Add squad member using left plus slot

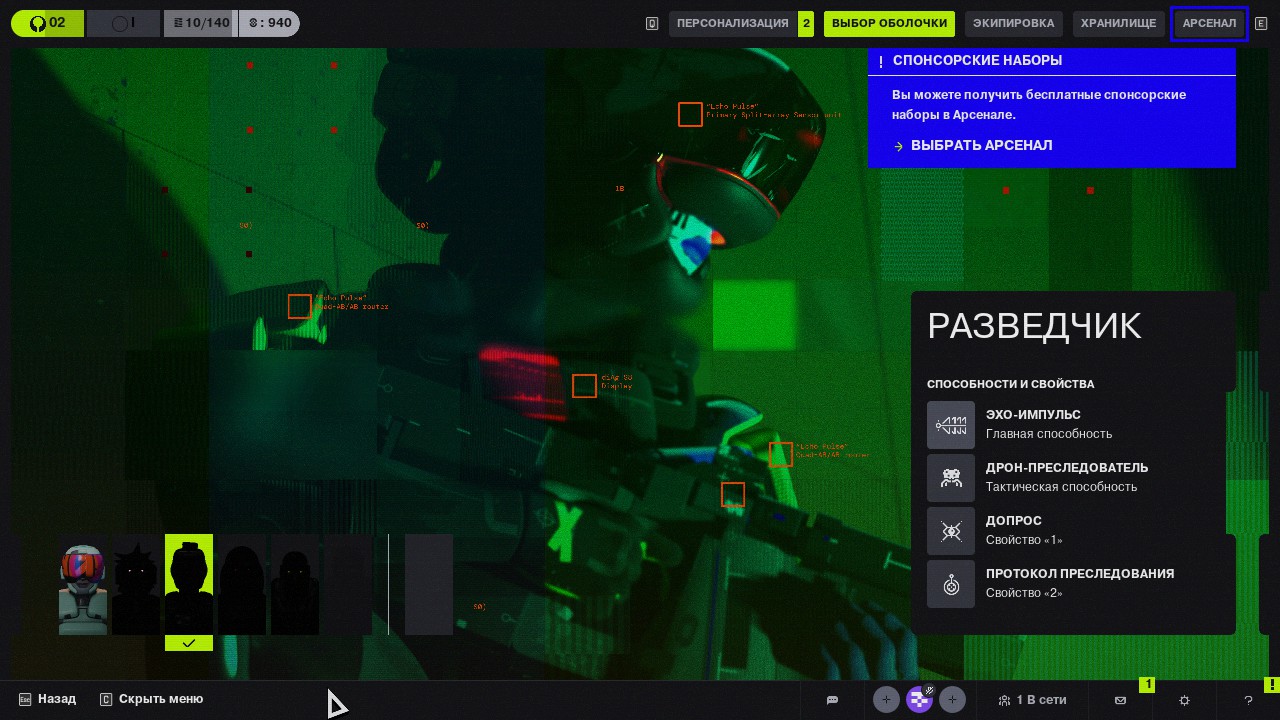coord(886,700)
